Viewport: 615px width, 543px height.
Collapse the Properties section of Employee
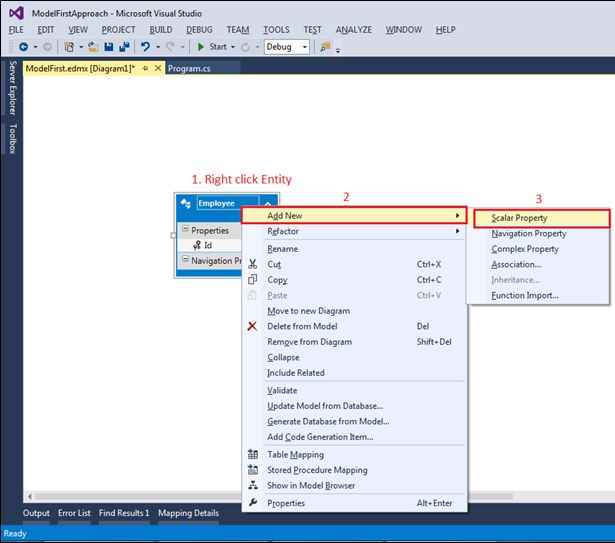click(x=186, y=229)
